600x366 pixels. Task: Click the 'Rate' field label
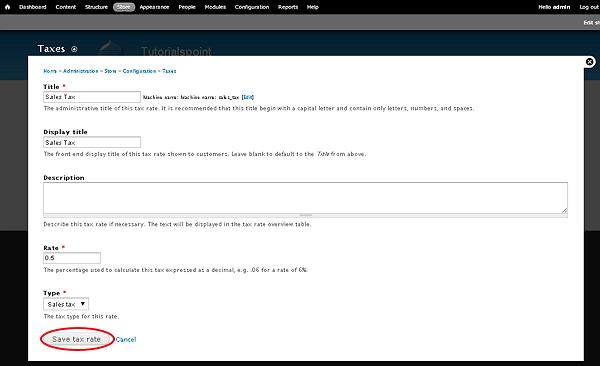51,248
